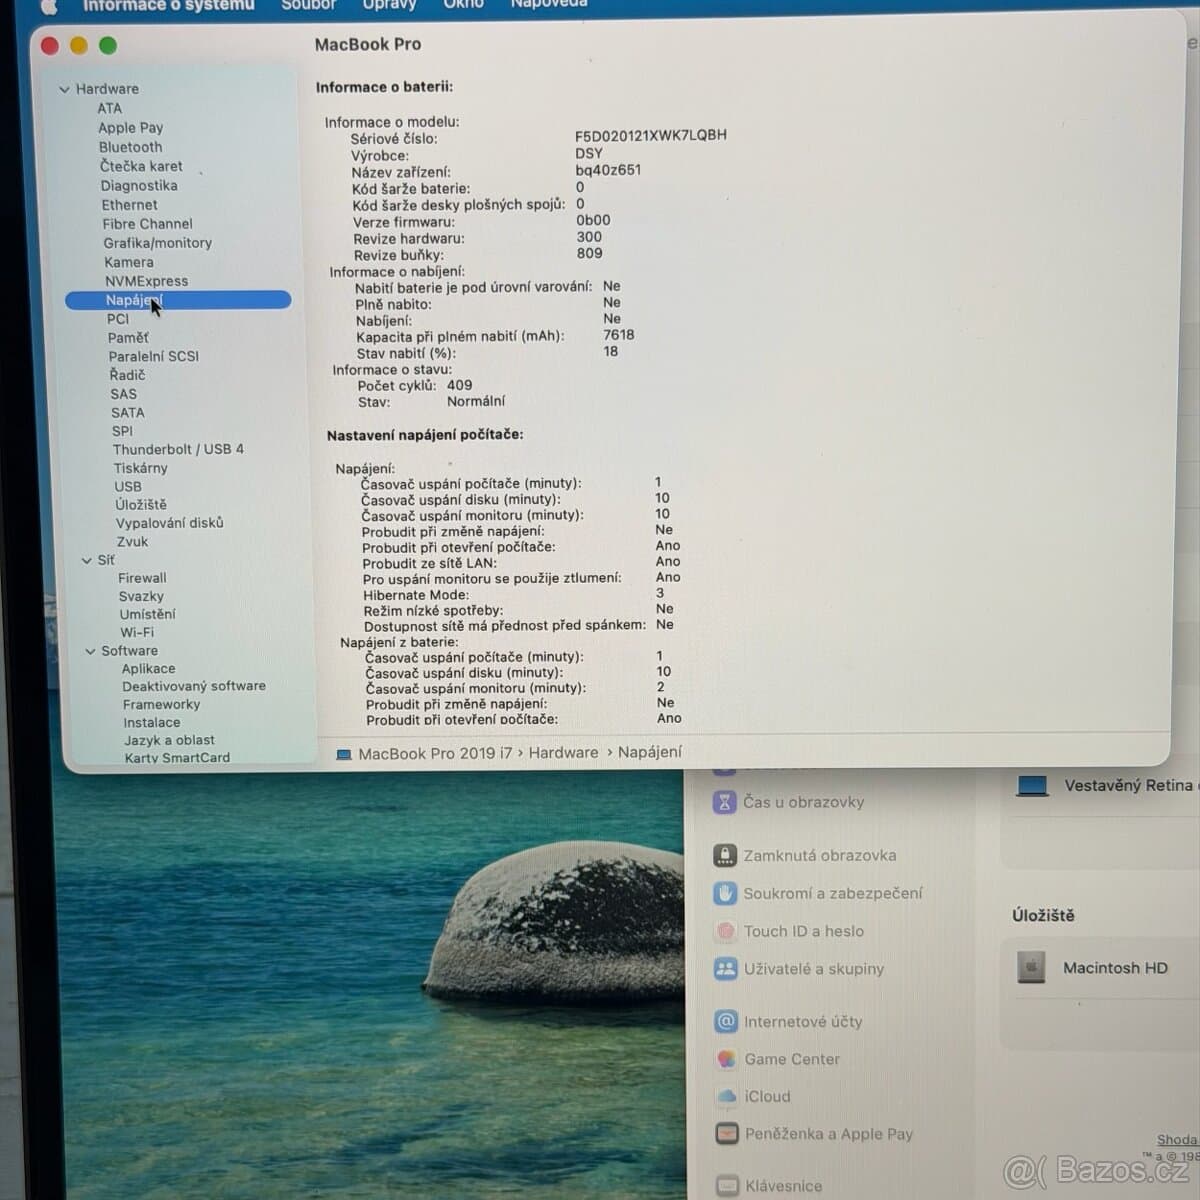Screen dimensions: 1200x1200
Task: Select PCI in the sidebar
Action: click(x=118, y=319)
